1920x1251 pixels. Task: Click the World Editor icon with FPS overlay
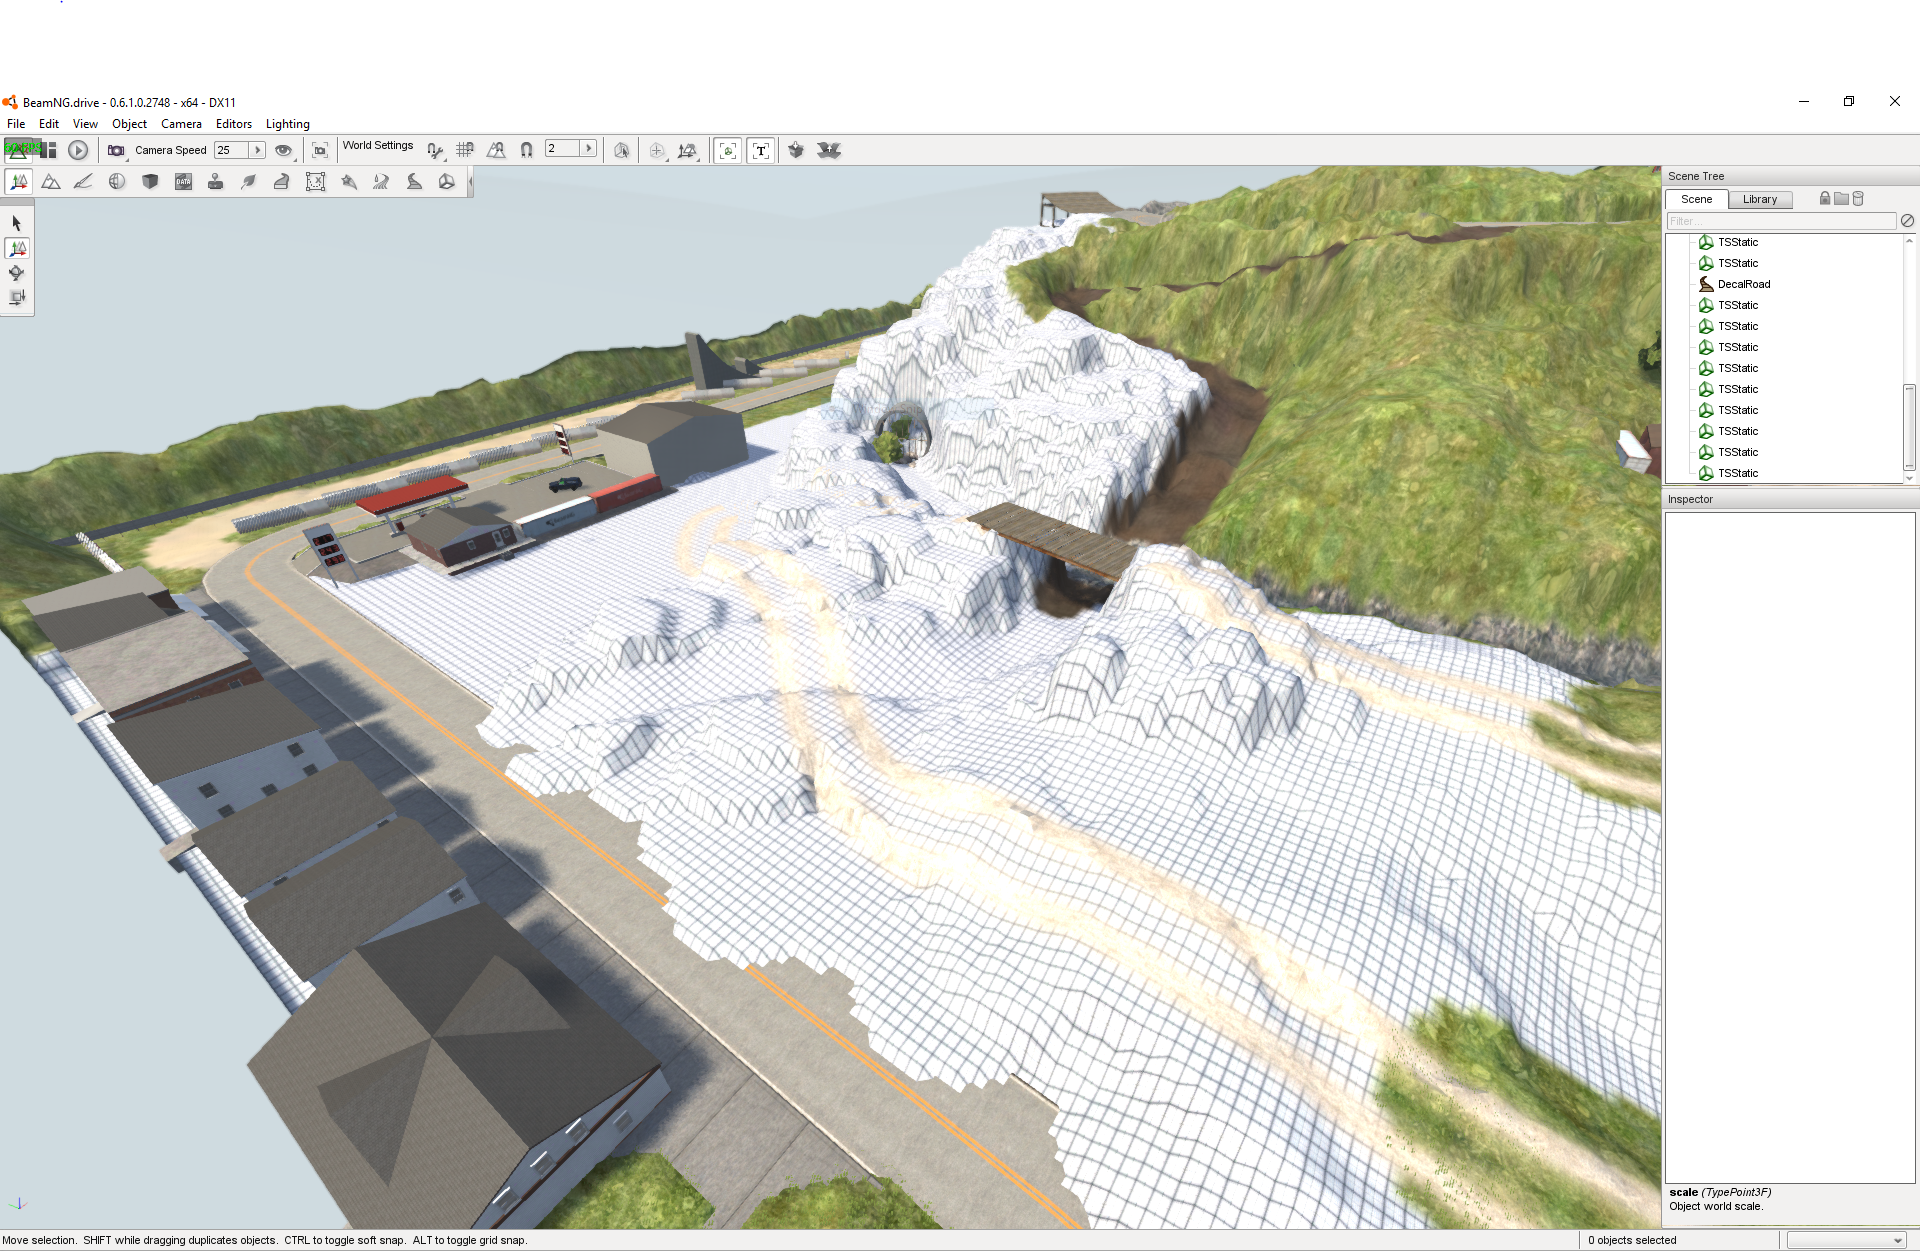(20, 150)
